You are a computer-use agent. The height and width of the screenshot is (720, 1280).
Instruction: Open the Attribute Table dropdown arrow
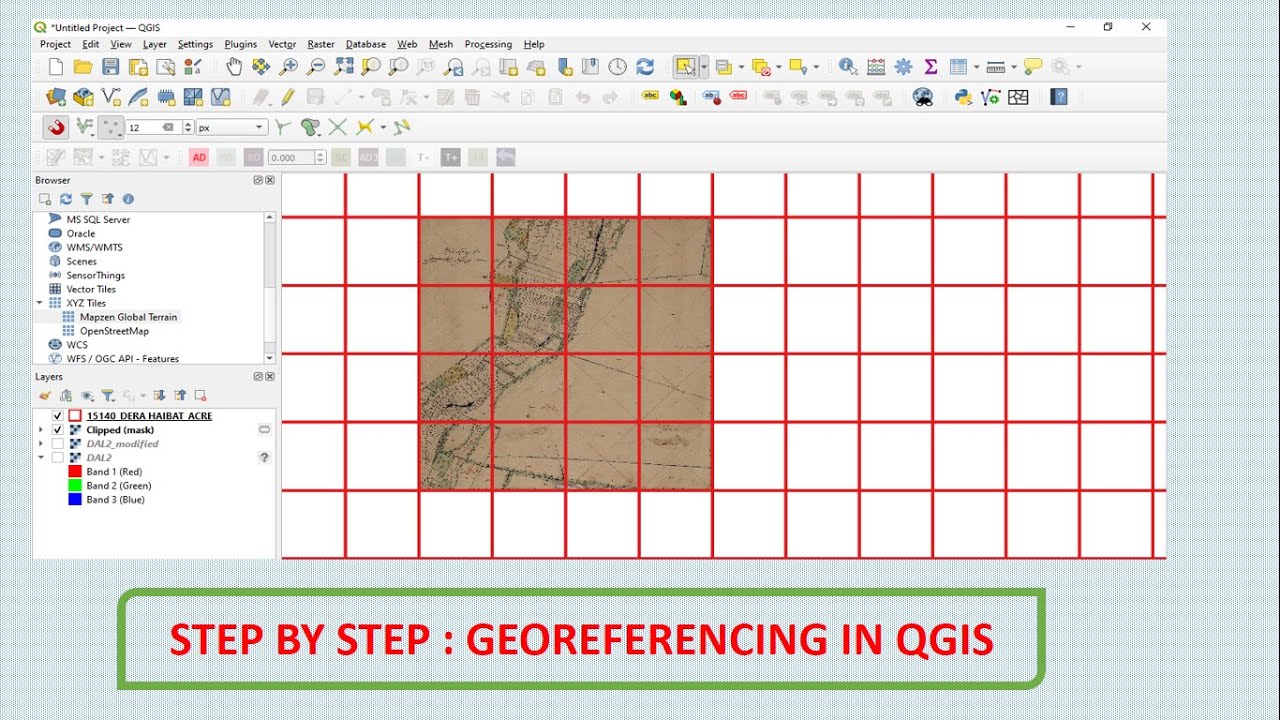point(977,67)
